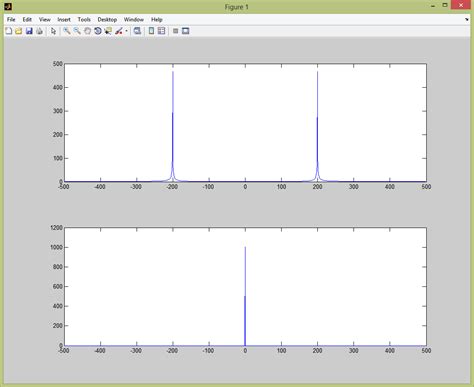The image size is (474, 387).
Task: Save the figure with the floppy disk icon
Action: point(29,31)
